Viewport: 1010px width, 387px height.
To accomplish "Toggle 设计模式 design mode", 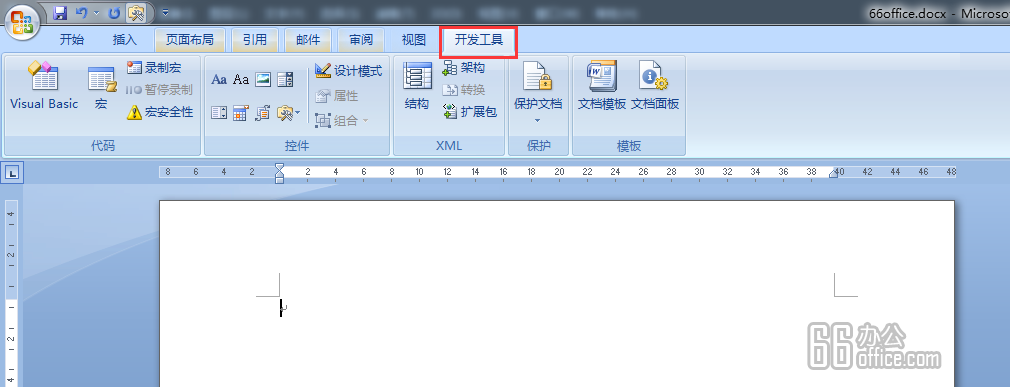I will [348, 71].
